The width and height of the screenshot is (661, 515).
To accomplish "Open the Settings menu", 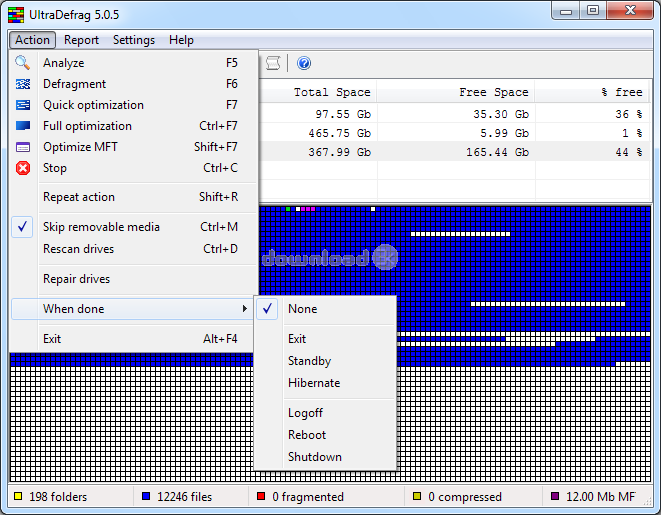I will (134, 40).
